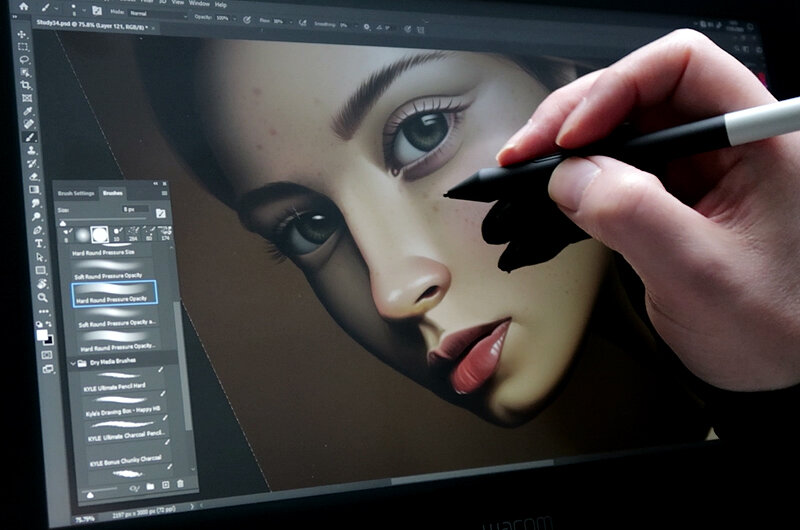The image size is (800, 530).
Task: Open symmetry paint options
Action: click(x=420, y=30)
